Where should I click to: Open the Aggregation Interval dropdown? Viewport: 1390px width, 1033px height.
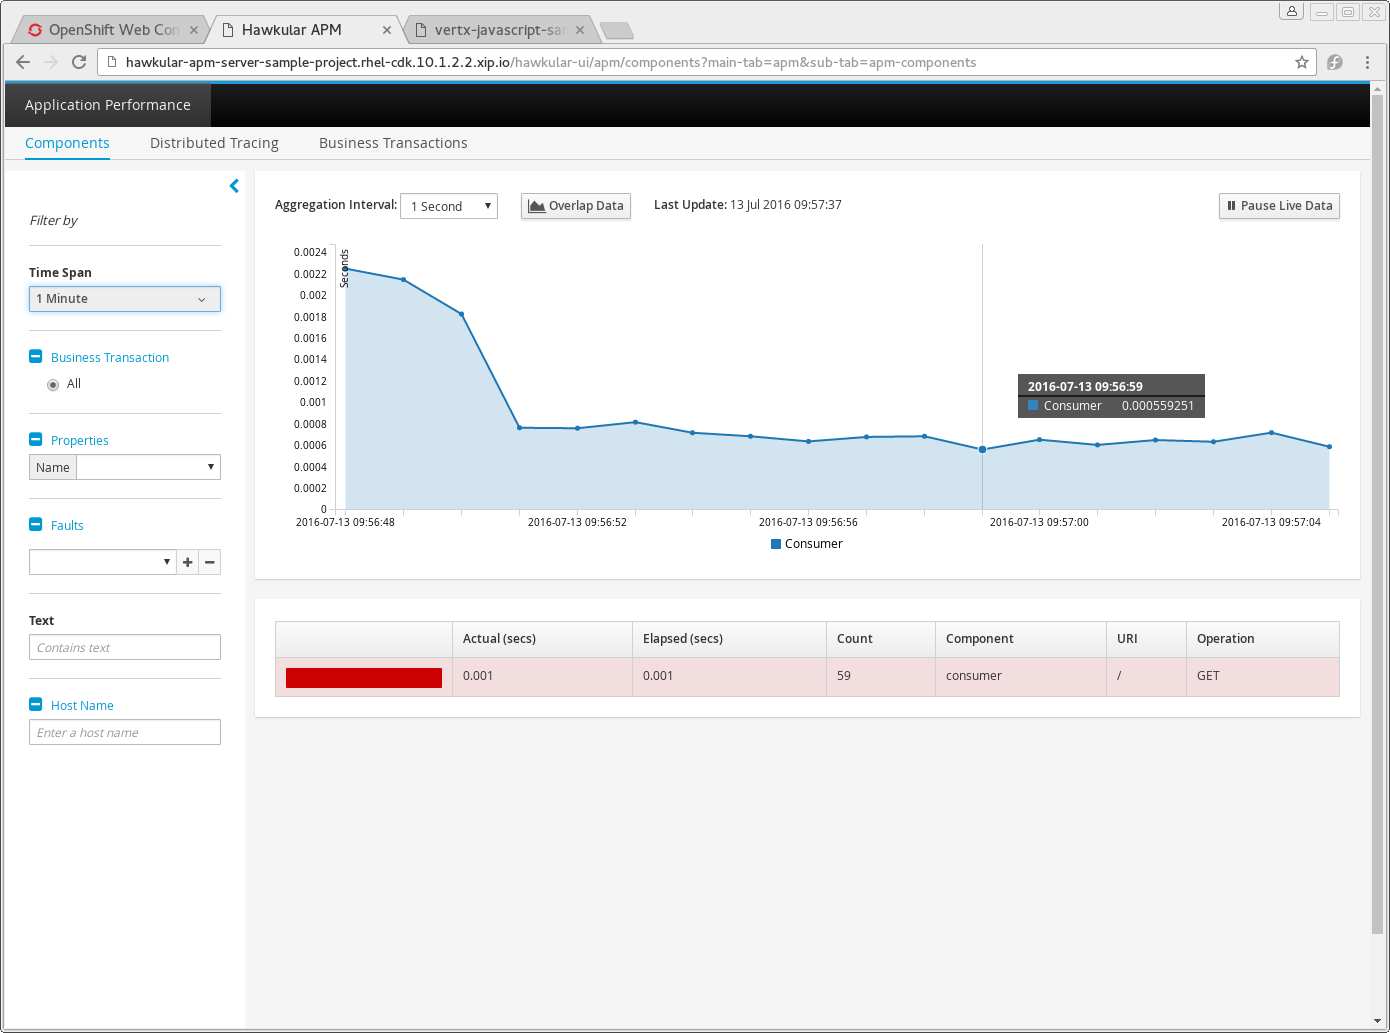coord(449,206)
